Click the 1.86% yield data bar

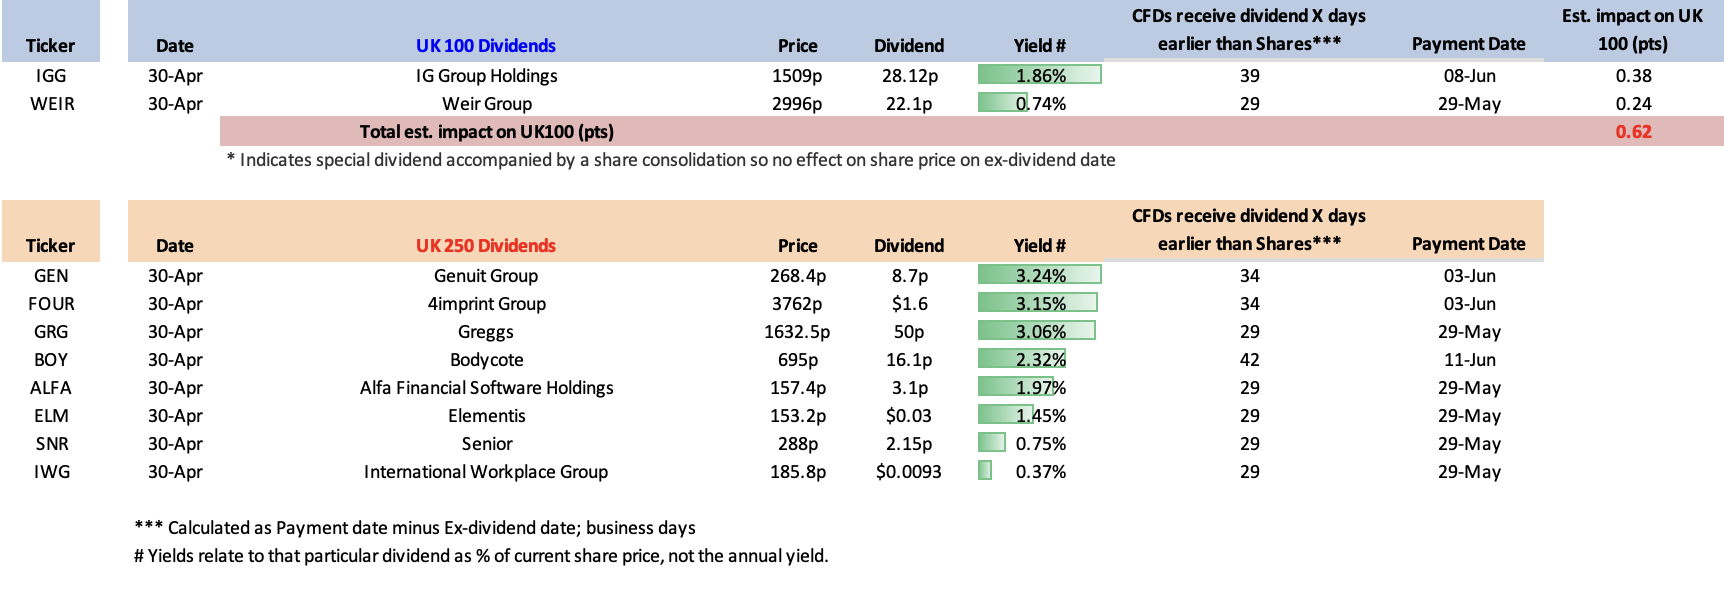coord(1039,76)
